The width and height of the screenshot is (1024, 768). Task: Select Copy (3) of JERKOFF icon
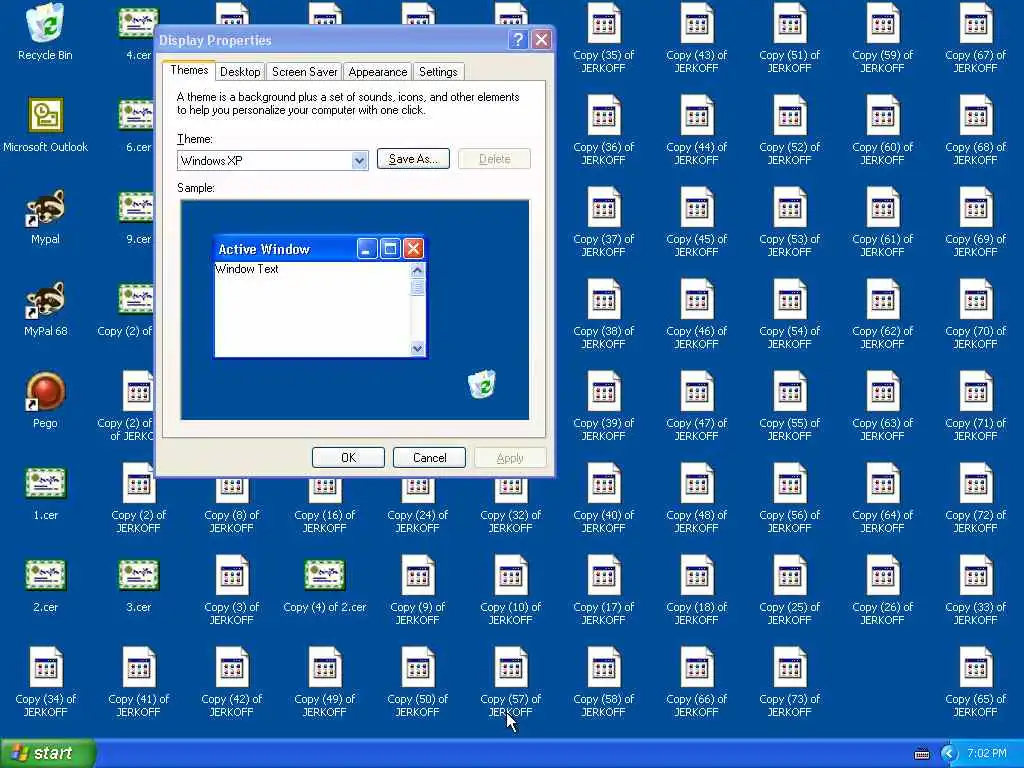click(x=231, y=575)
